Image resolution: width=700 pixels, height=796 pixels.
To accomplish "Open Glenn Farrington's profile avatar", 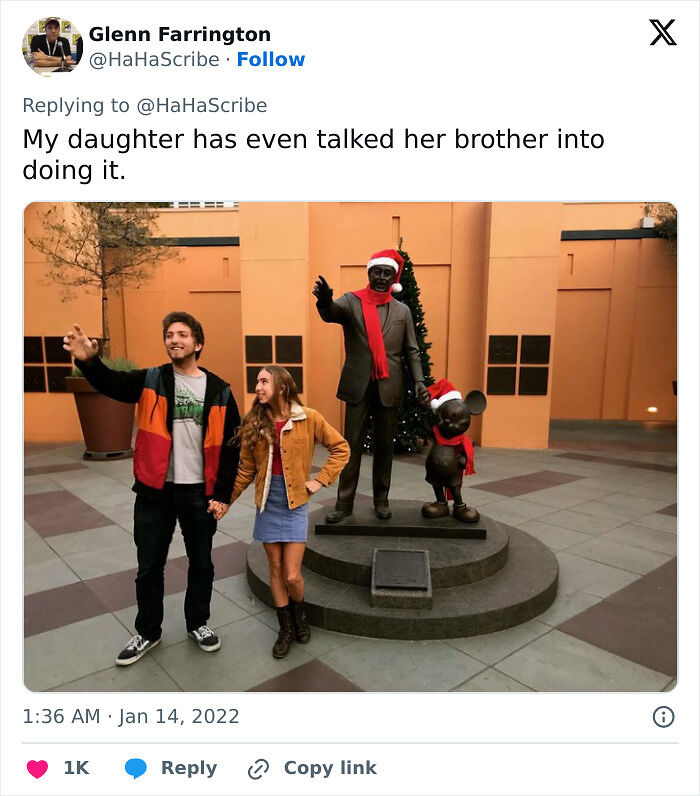I will 52,46.
